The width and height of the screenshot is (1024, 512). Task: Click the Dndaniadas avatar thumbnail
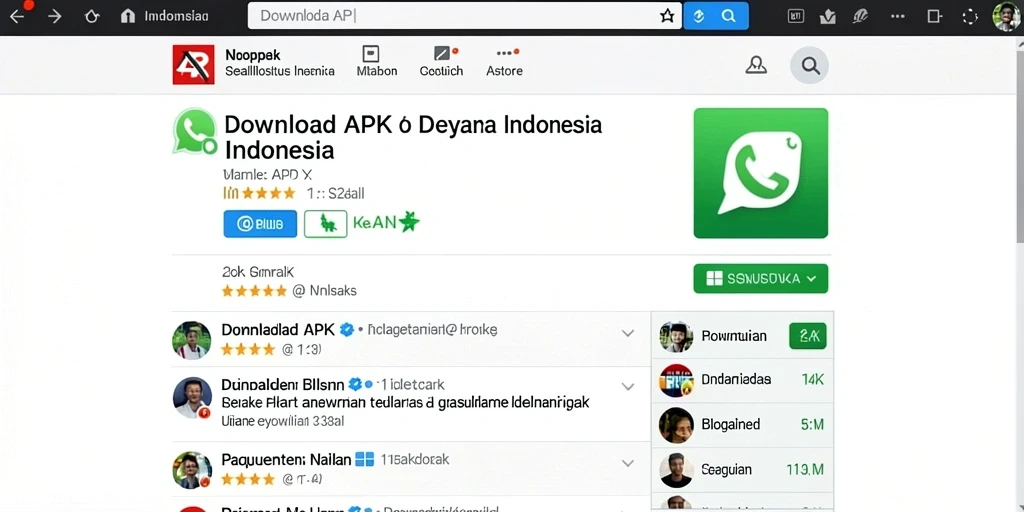[676, 380]
